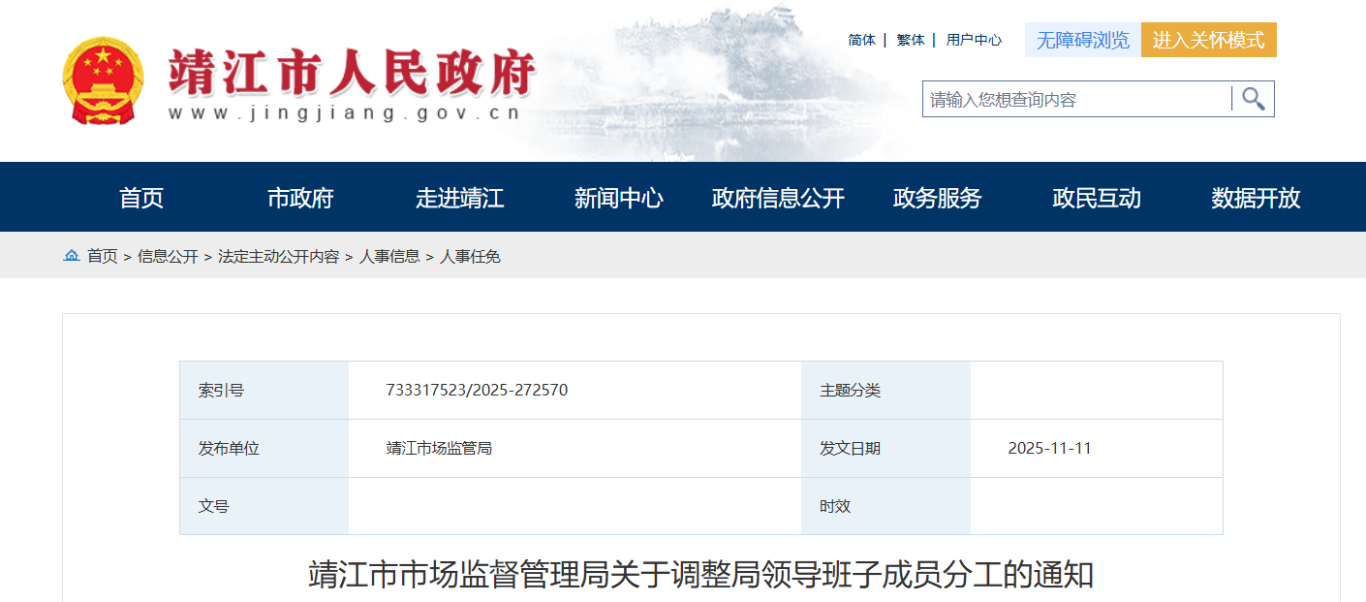Click 信息公开 breadcrumb link
This screenshot has height=602, width=1366.
coord(168,257)
